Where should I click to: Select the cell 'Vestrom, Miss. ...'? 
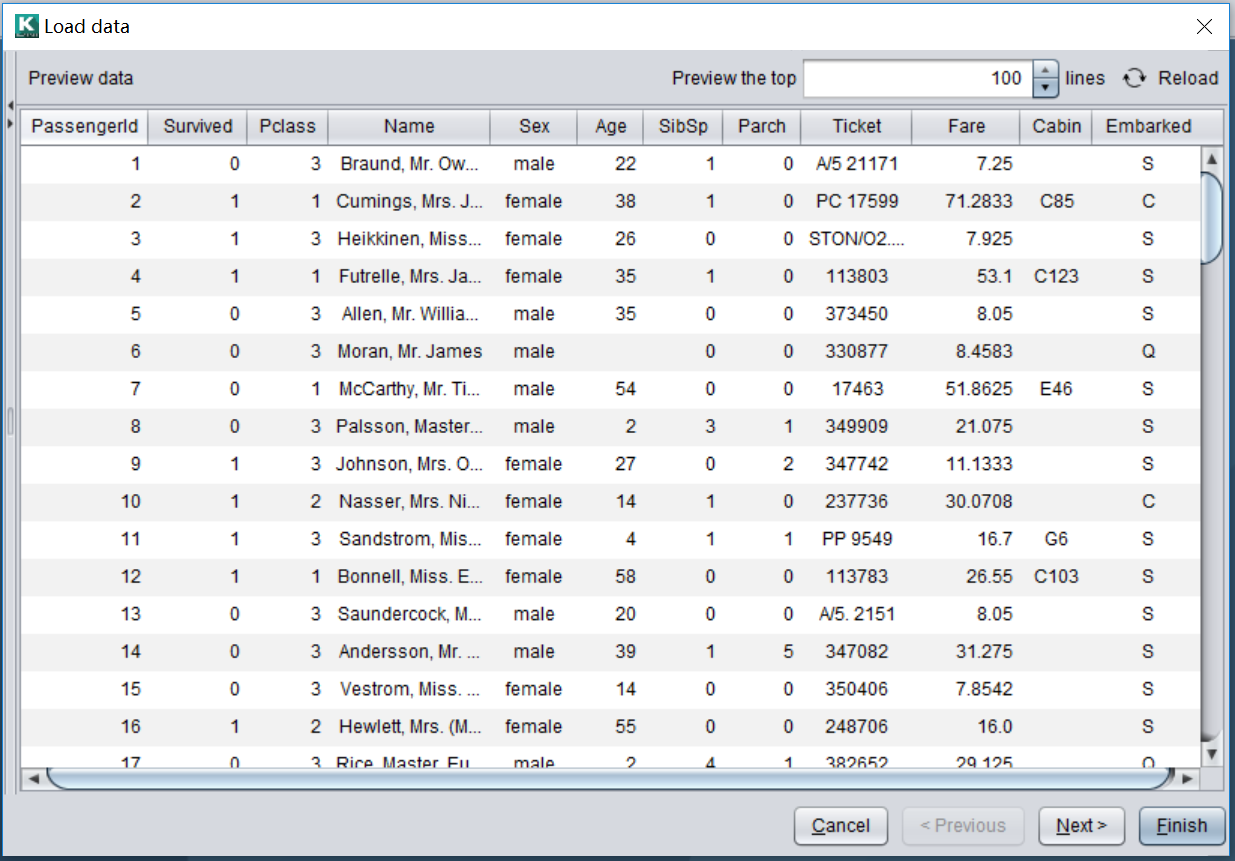tap(409, 689)
